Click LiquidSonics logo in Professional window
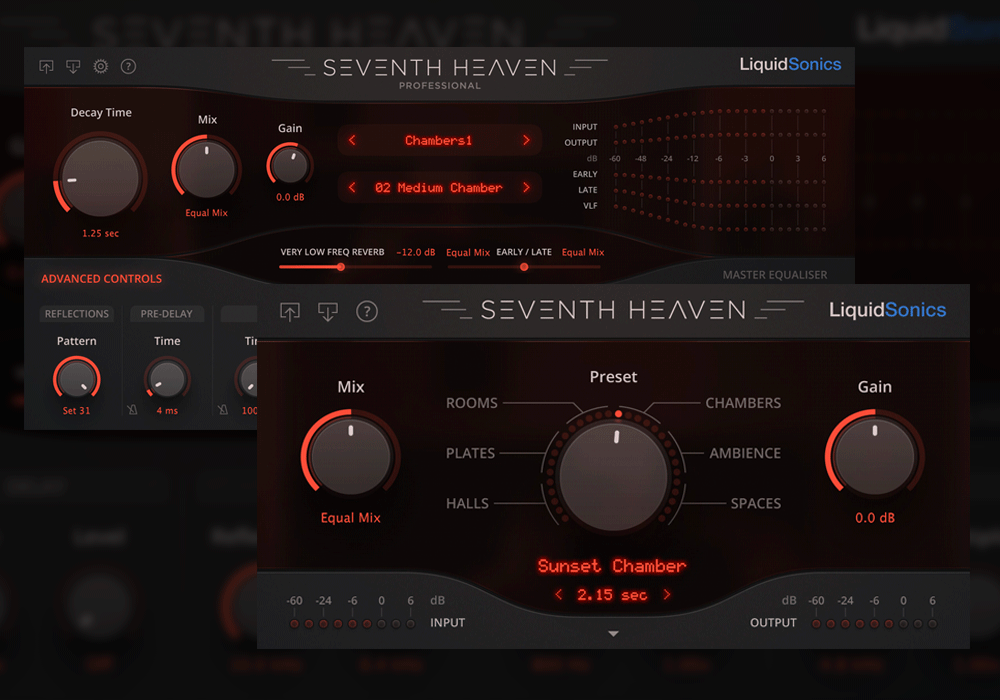The width and height of the screenshot is (1000, 700). pyautogui.click(x=790, y=64)
